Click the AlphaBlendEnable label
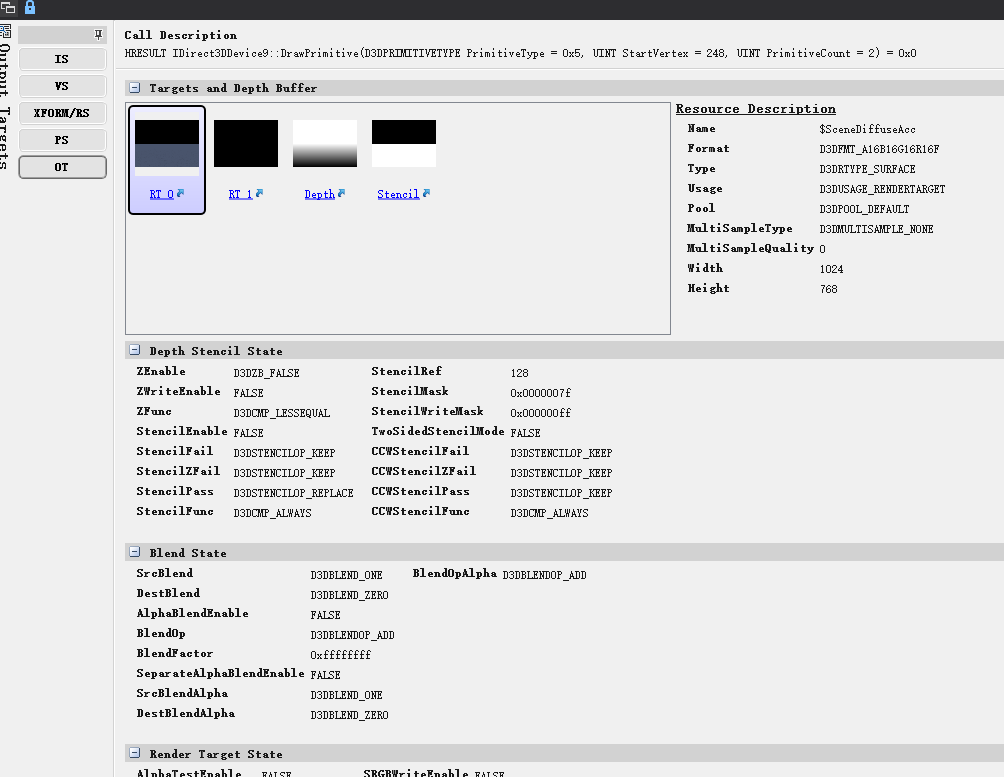This screenshot has height=777, width=1004. point(192,613)
